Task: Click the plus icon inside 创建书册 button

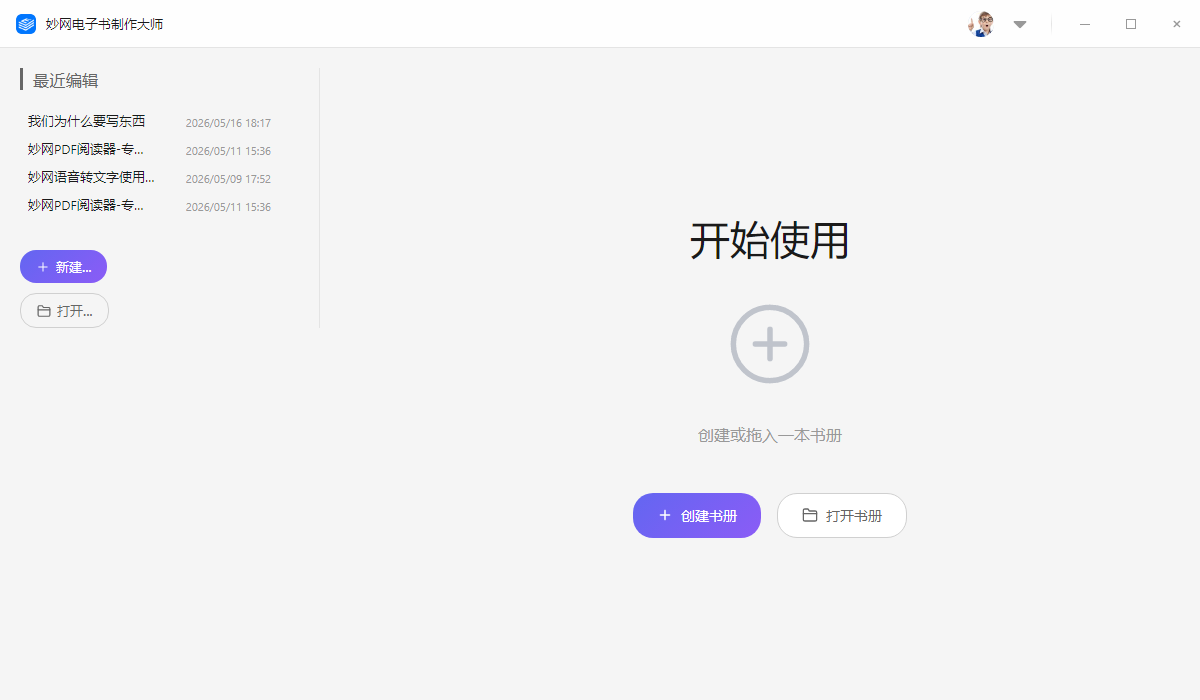Action: 665,516
